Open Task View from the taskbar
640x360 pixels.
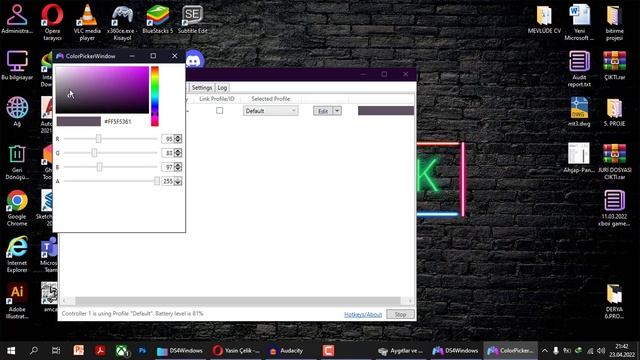tap(56, 350)
